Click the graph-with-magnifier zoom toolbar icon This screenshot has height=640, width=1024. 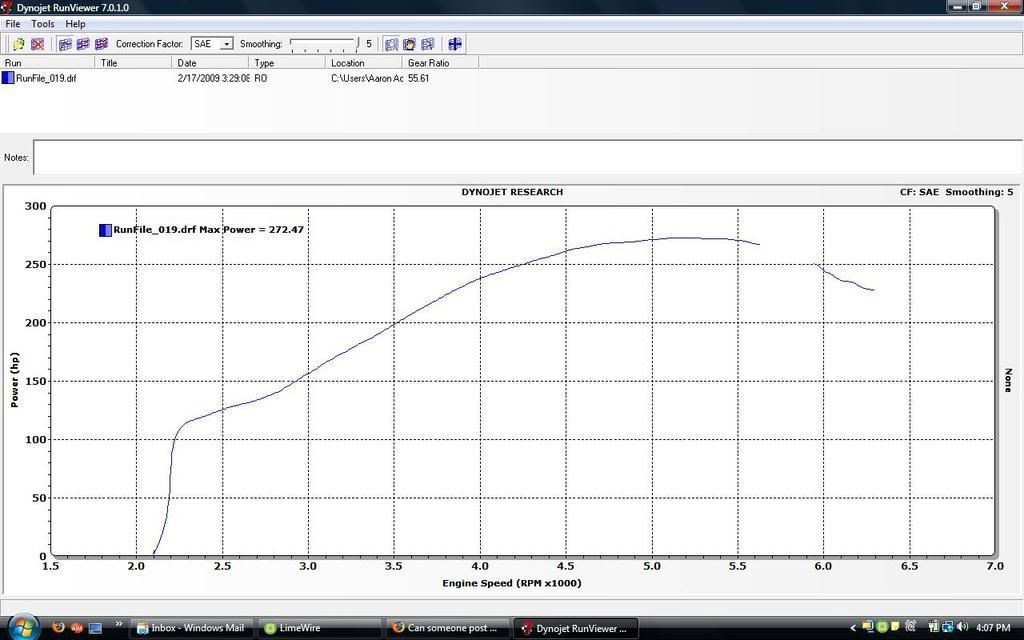click(391, 43)
